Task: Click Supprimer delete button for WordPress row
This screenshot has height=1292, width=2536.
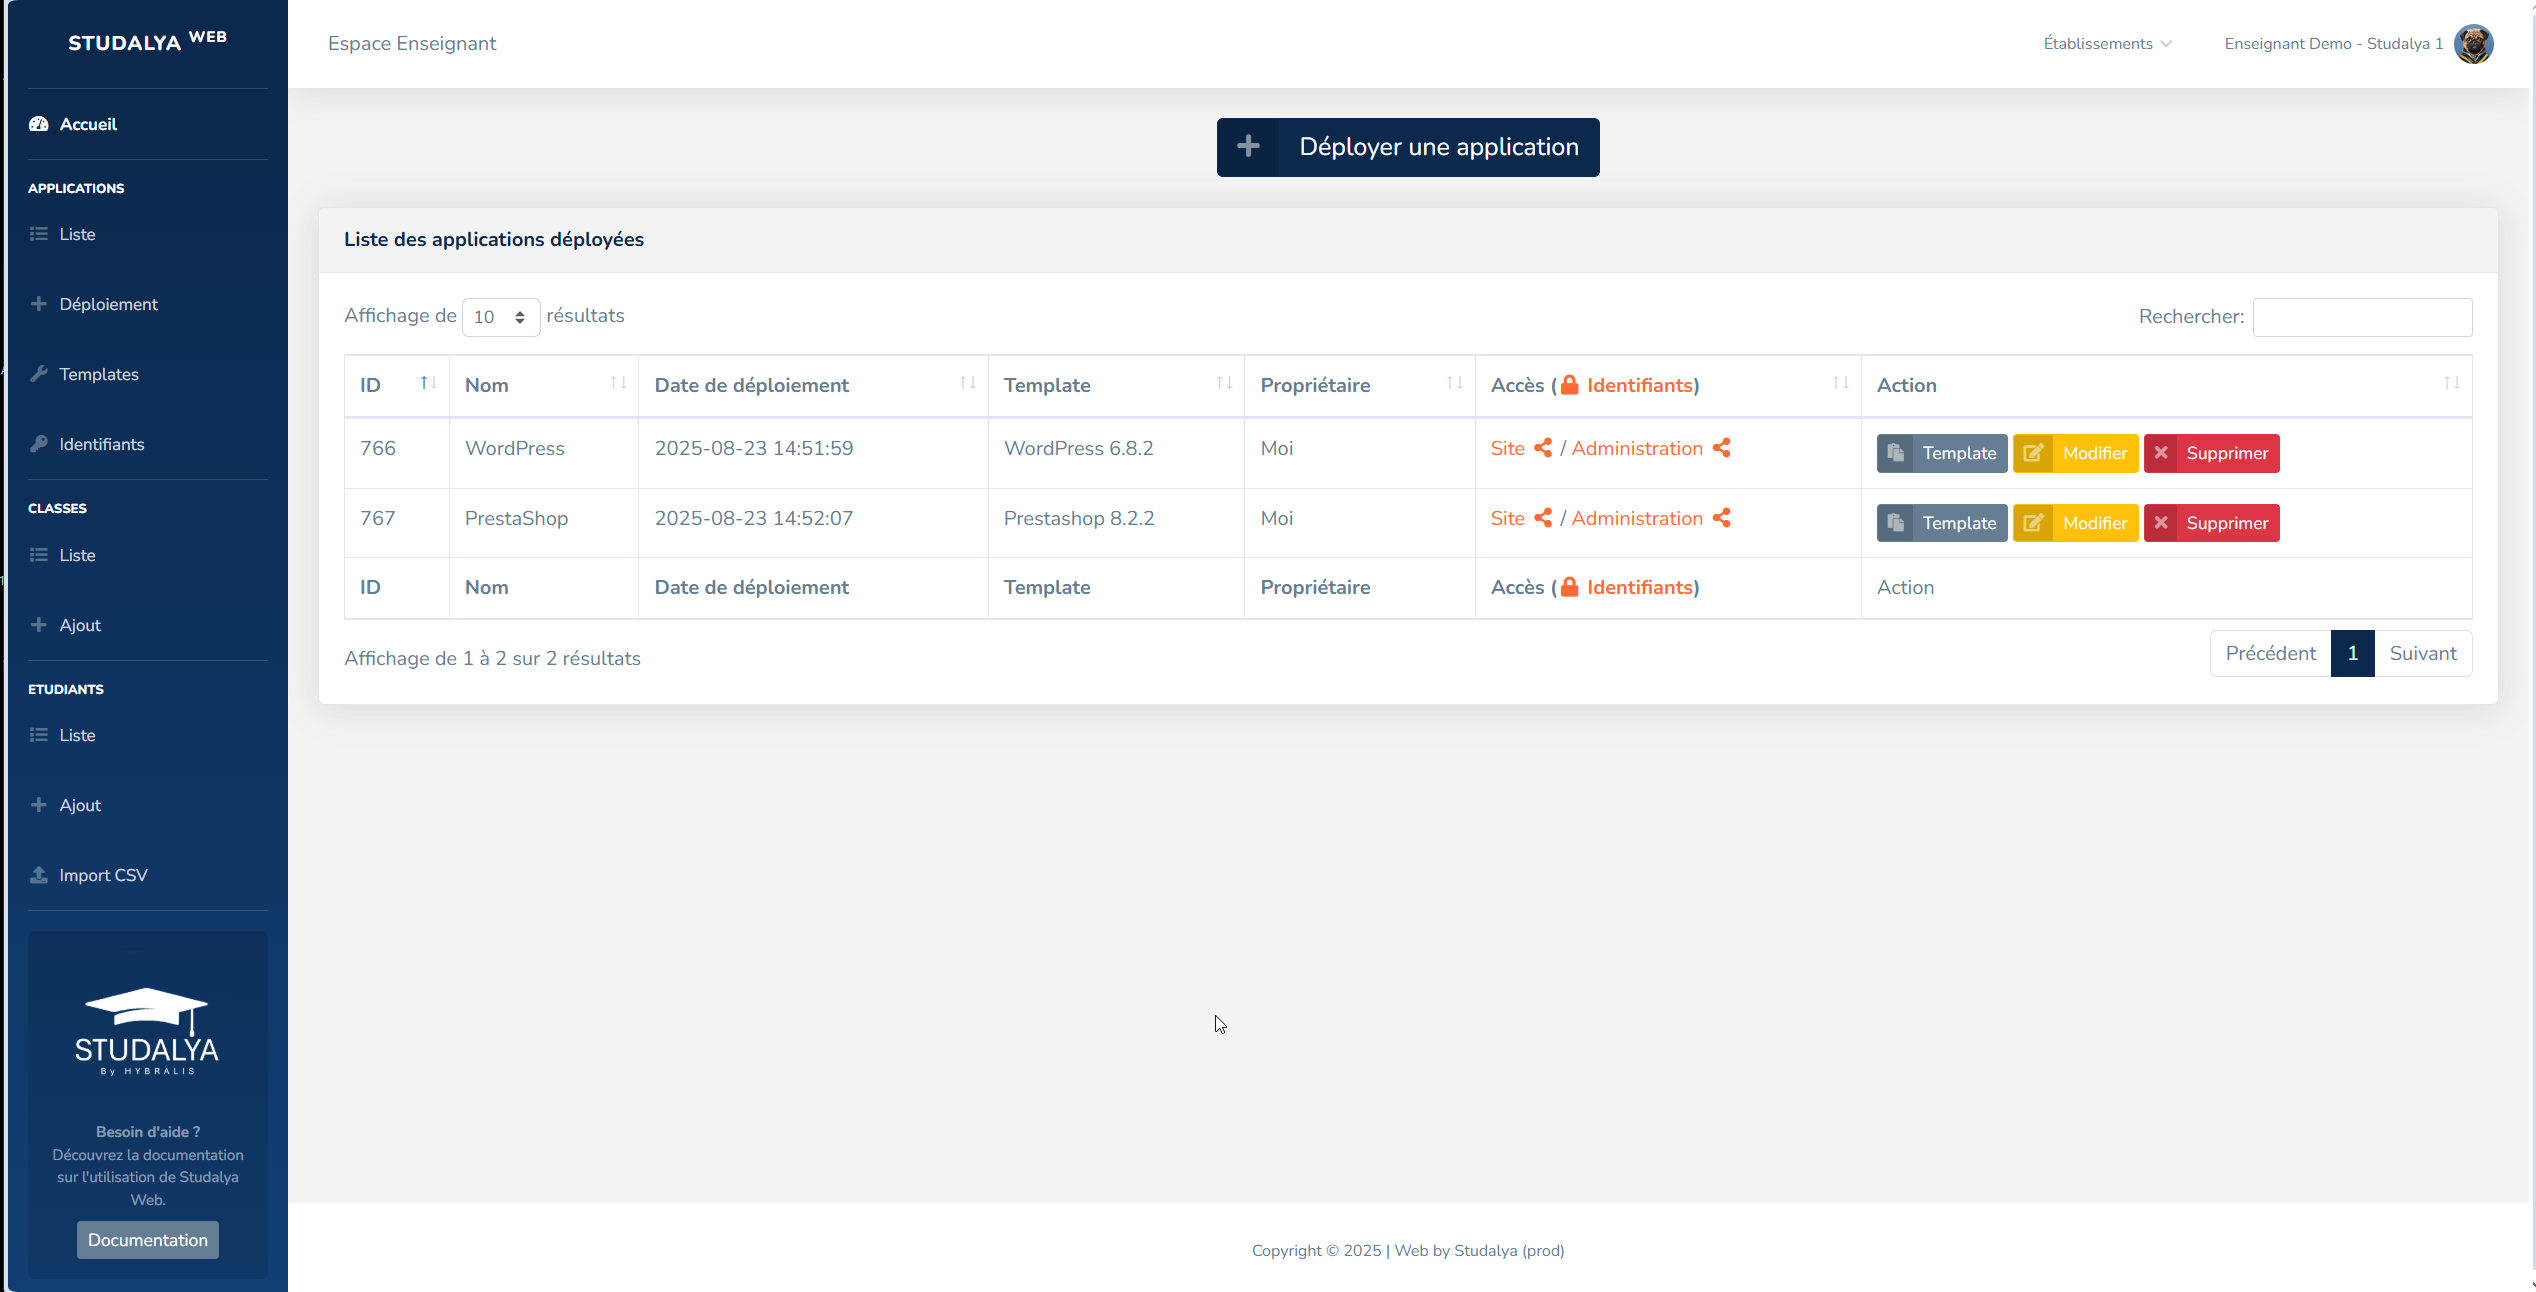Action: point(2211,453)
